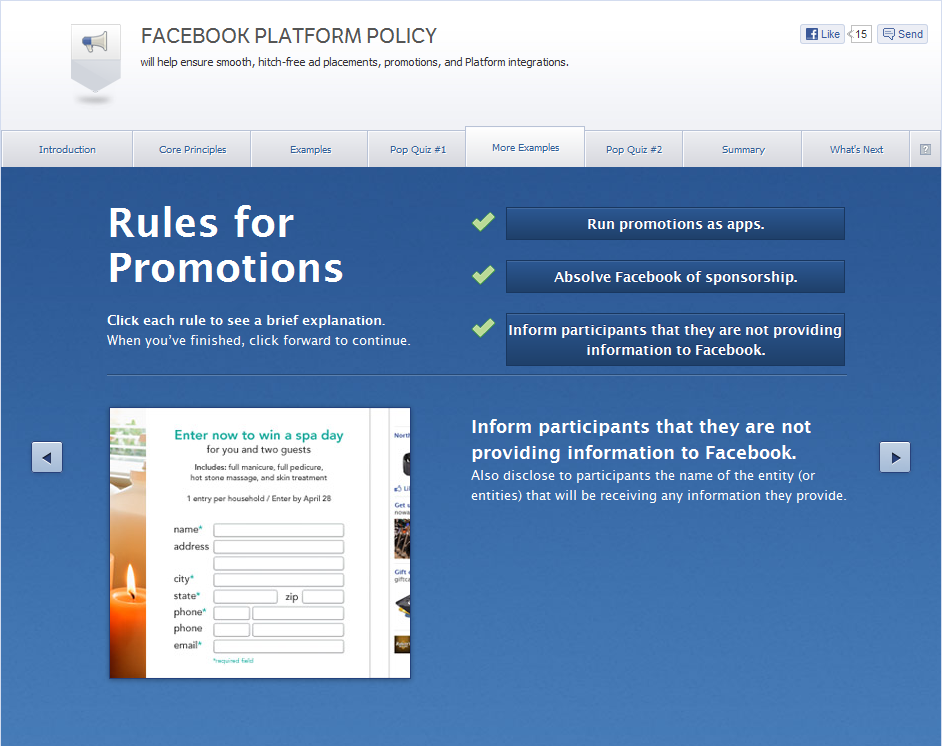Click the help question mark icon
Screen dimensions: 942x746
(925, 150)
